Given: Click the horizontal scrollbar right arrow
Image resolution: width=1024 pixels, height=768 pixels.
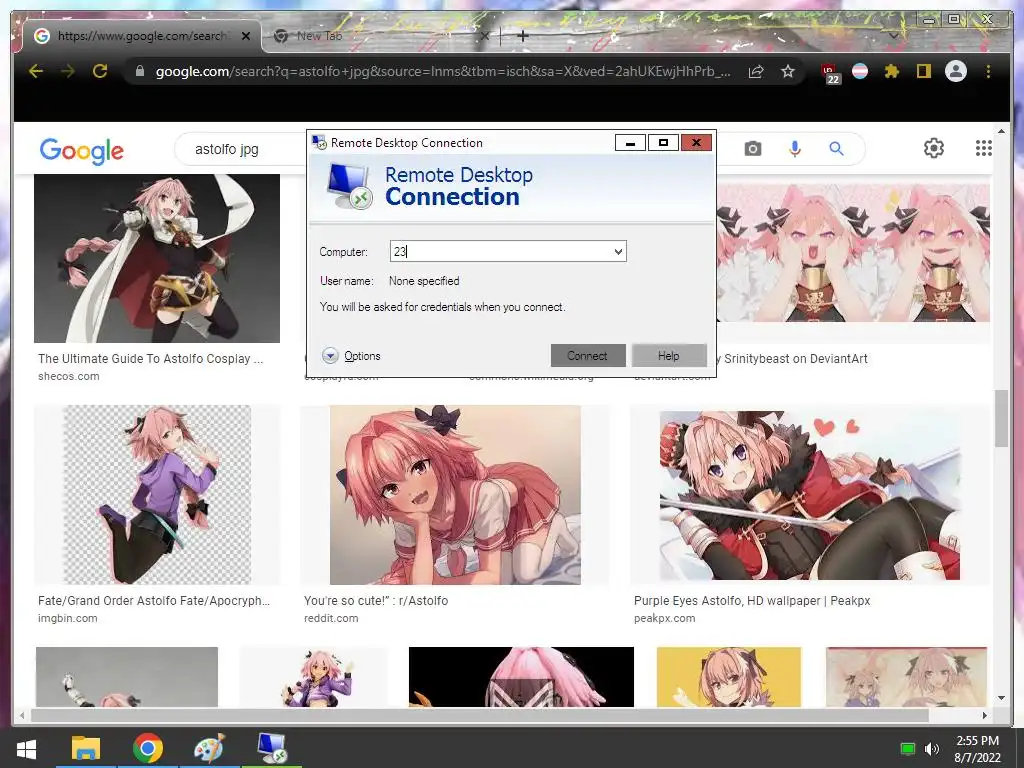Looking at the screenshot, I should [x=985, y=715].
